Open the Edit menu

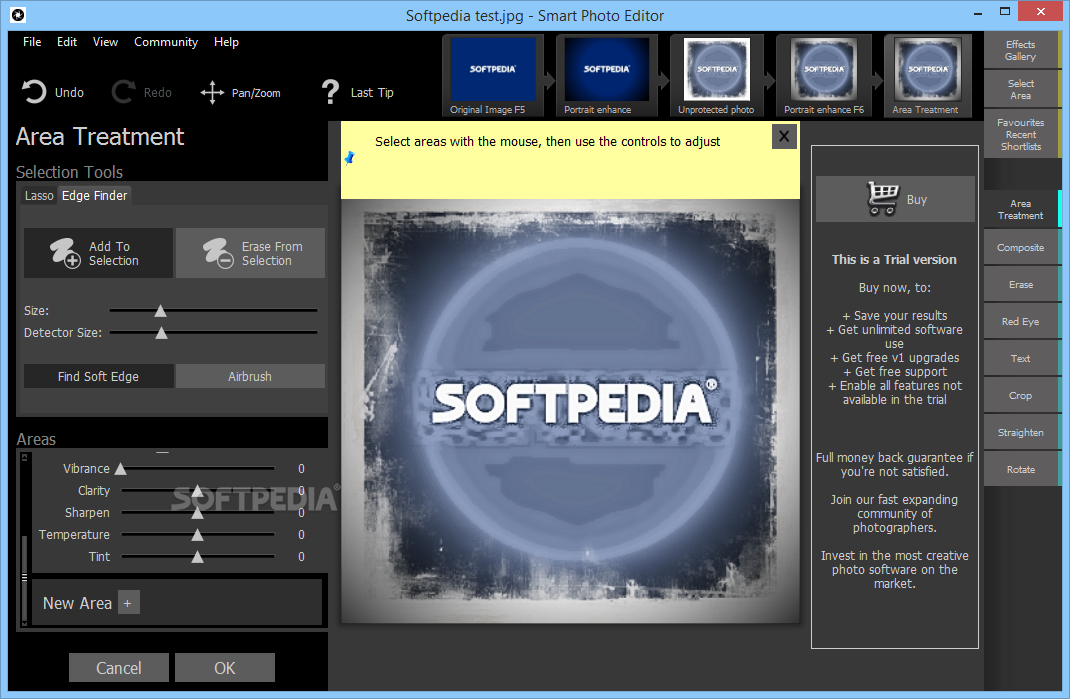click(67, 42)
